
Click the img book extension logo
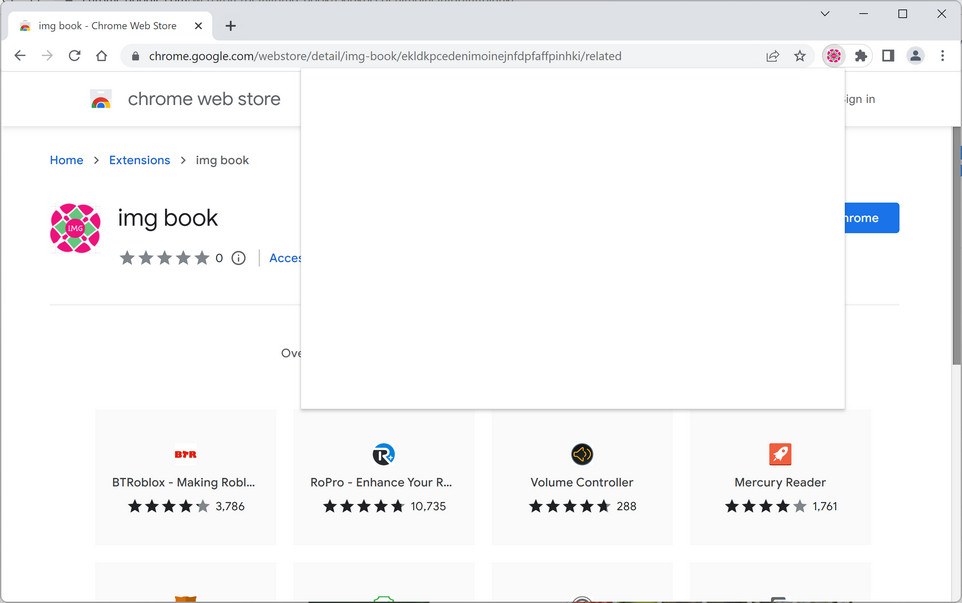pyautogui.click(x=75, y=228)
